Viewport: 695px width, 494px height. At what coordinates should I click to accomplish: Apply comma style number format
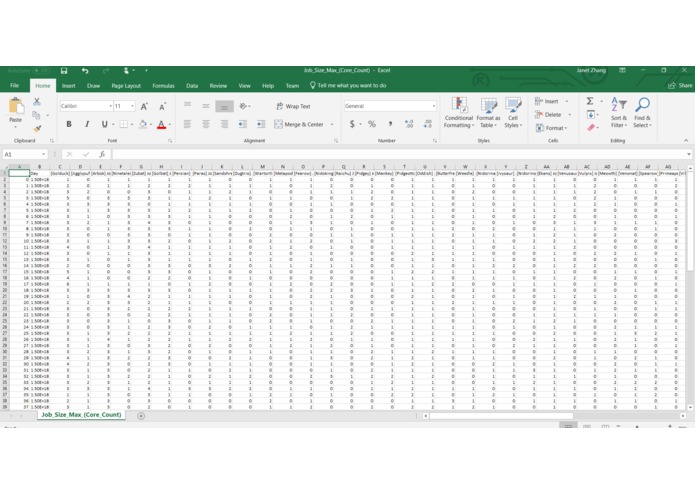point(390,124)
